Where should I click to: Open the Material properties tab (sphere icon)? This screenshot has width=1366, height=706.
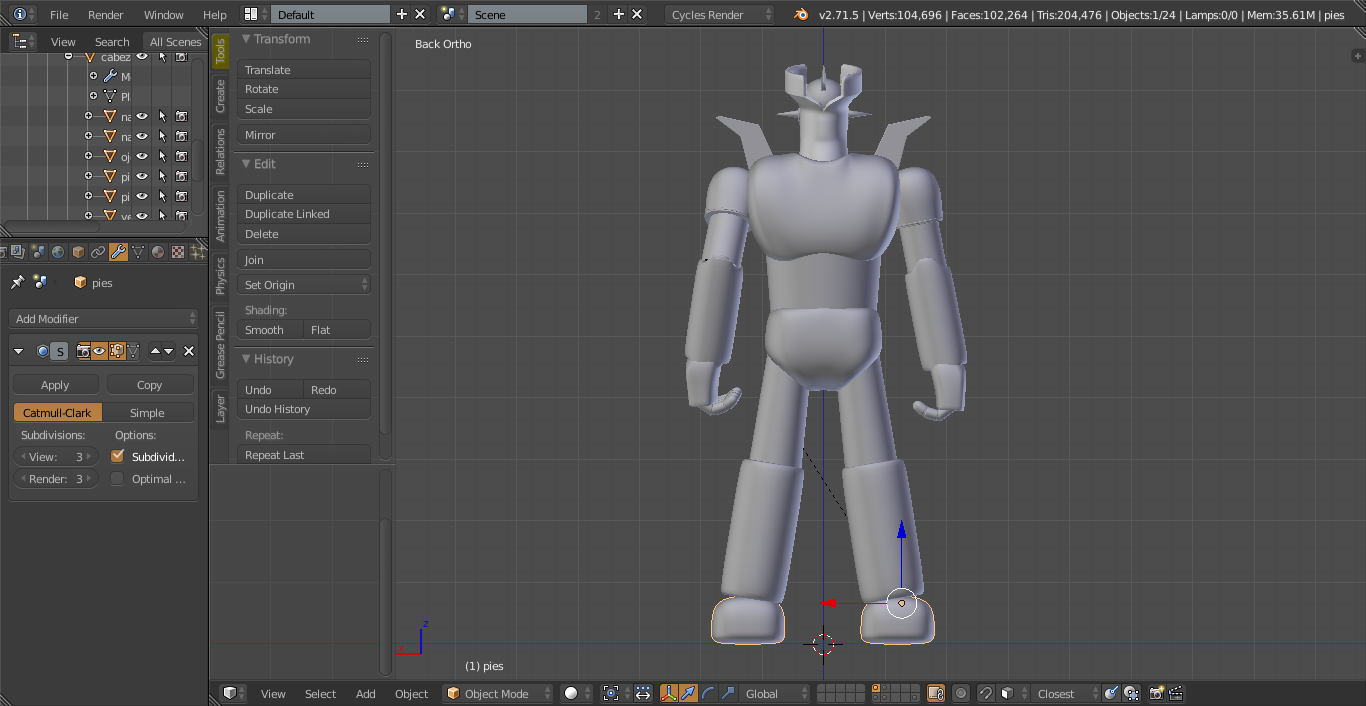157,252
